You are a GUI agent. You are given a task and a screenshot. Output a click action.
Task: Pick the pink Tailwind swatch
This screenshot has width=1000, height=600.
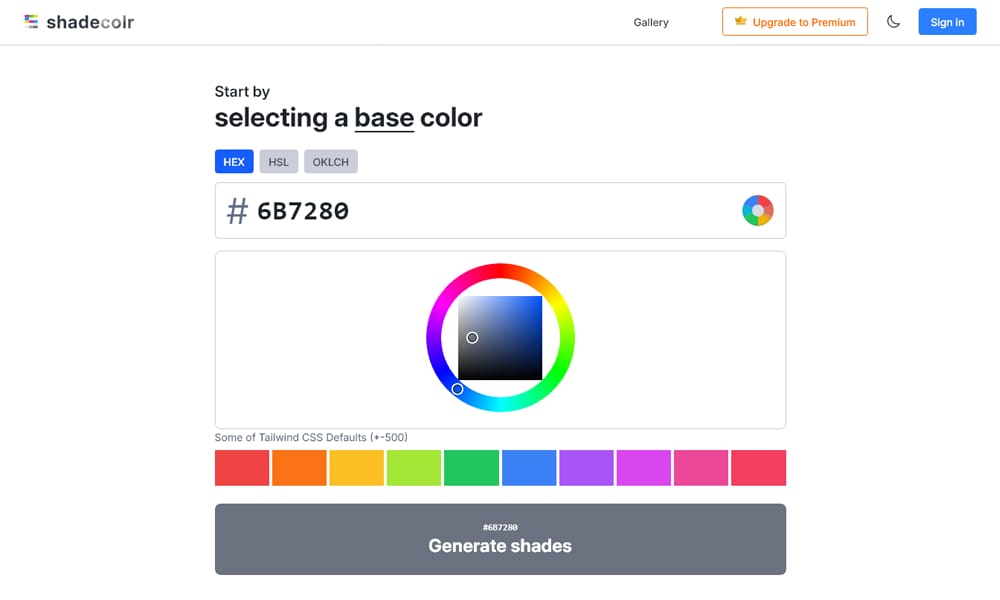click(x=701, y=468)
